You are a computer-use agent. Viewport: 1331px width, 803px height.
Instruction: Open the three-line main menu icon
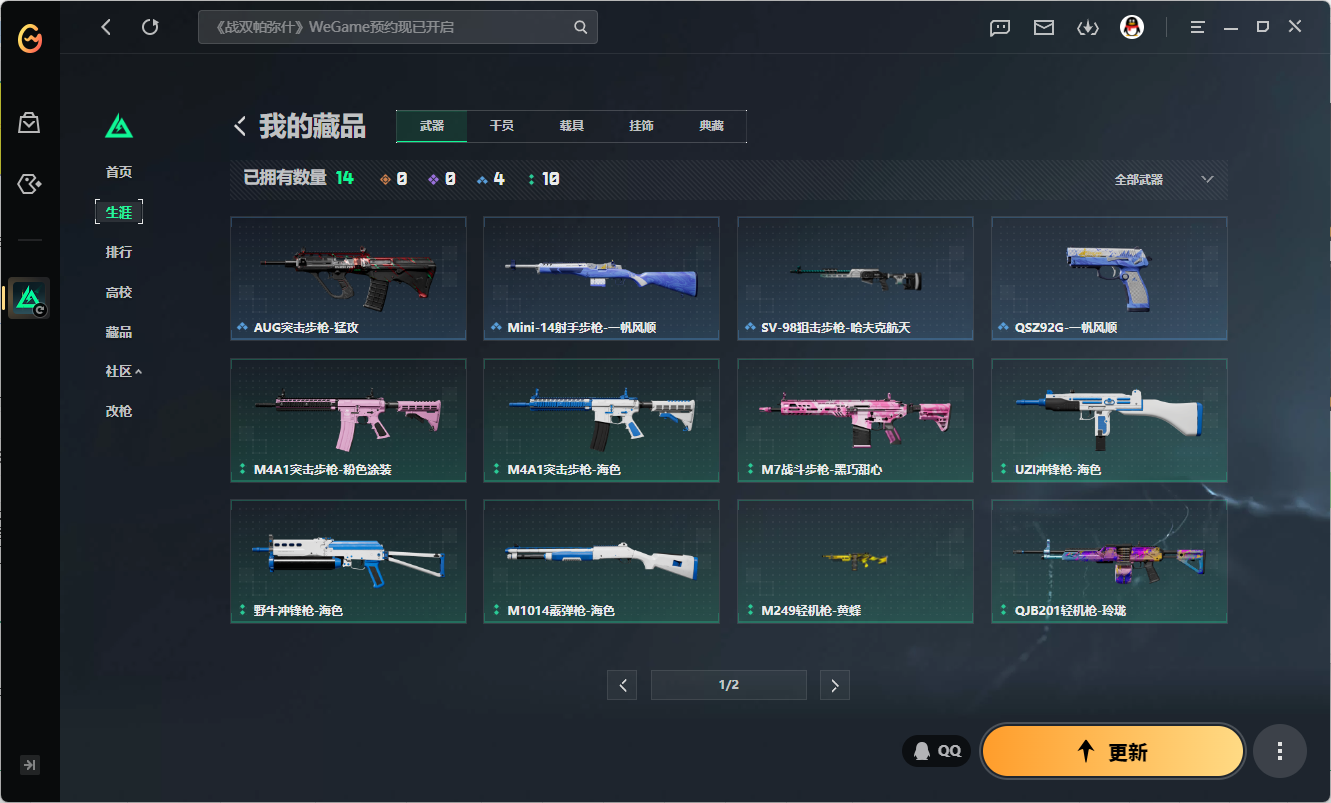pos(1198,28)
